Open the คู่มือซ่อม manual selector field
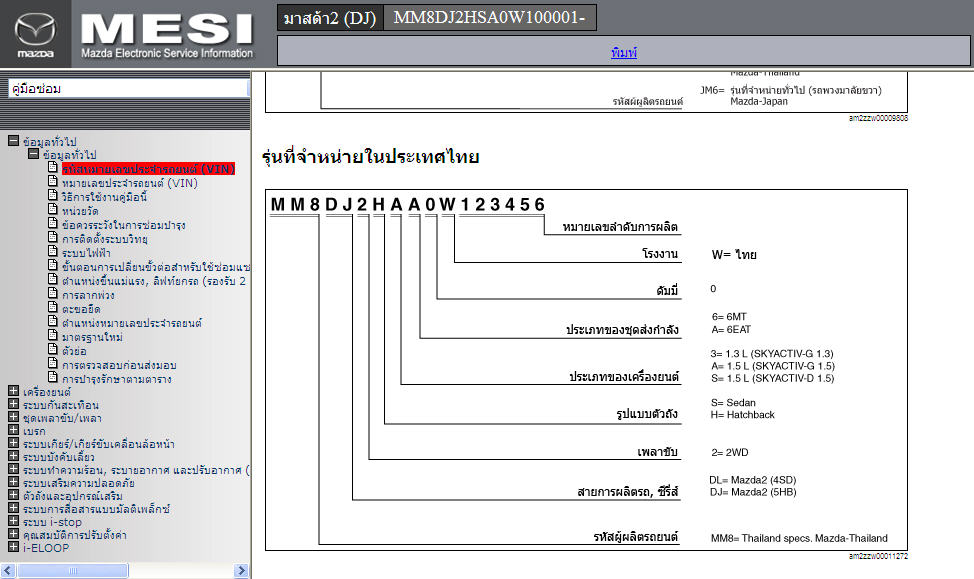This screenshot has width=974, height=579. pyautogui.click(x=129, y=88)
